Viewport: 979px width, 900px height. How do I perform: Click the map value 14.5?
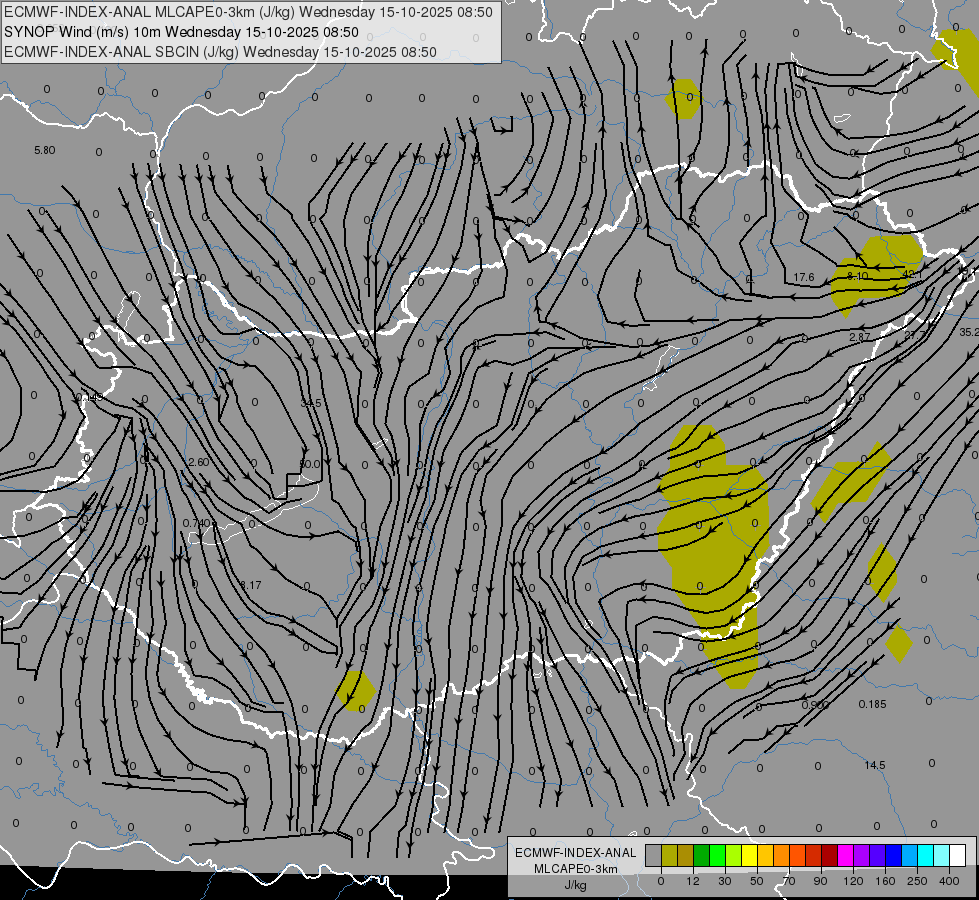875,765
